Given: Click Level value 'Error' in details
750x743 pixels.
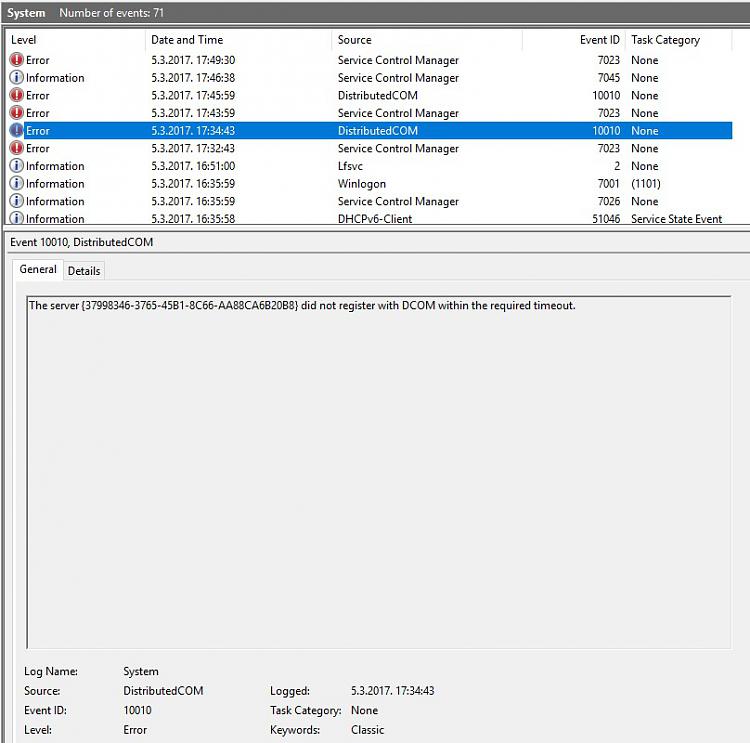Looking at the screenshot, I should (135, 730).
